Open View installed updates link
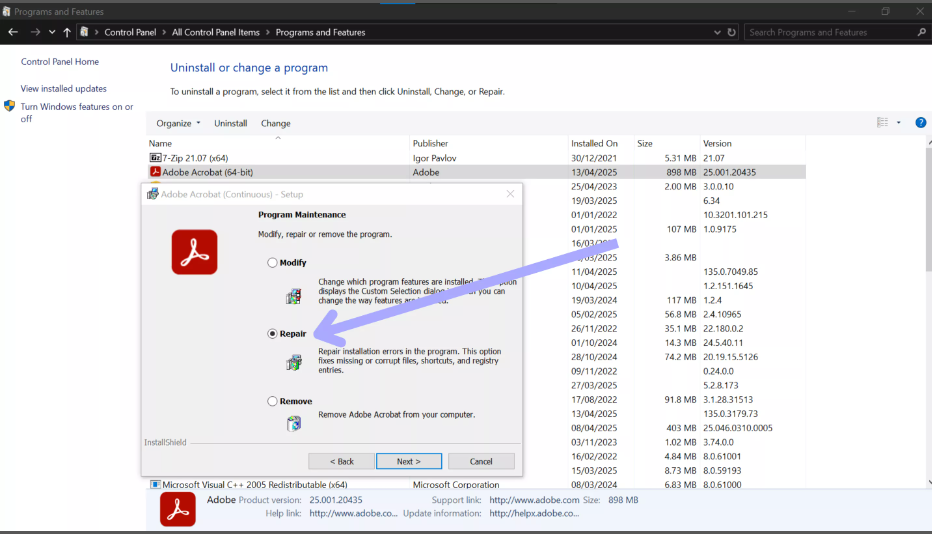The width and height of the screenshot is (932, 534). 64,89
